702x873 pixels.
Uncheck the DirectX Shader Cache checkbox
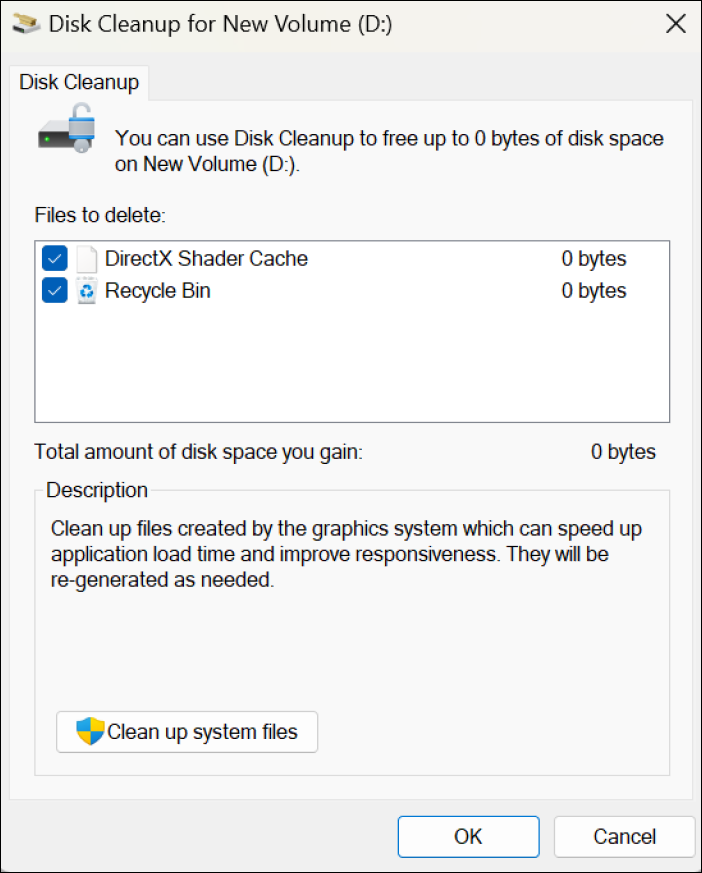[x=55, y=259]
